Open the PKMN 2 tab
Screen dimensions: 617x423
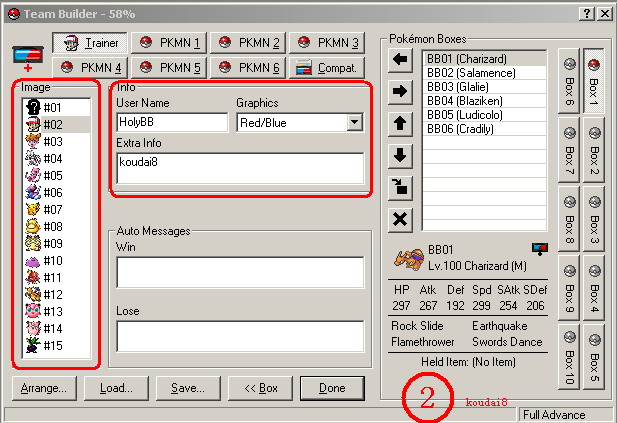tap(248, 42)
